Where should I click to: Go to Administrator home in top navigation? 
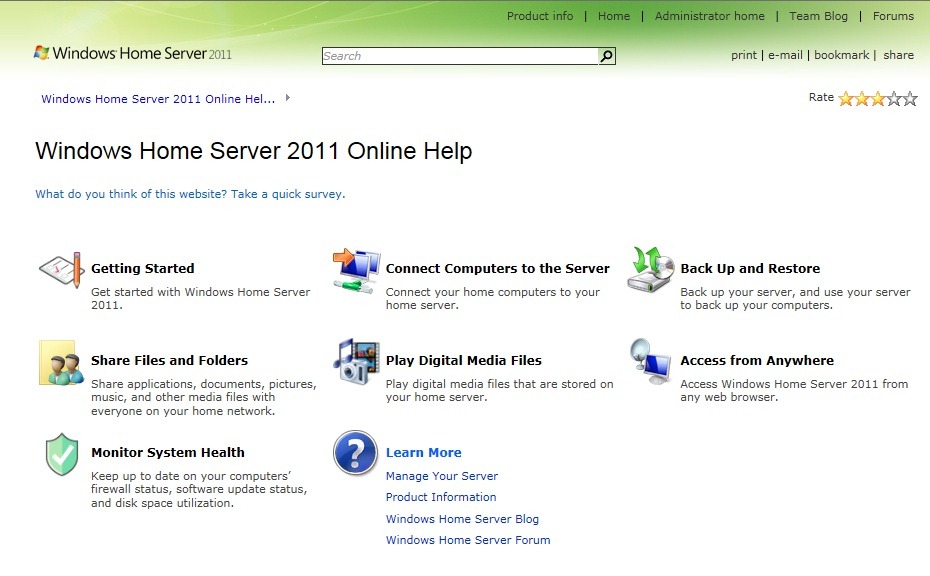(x=709, y=16)
